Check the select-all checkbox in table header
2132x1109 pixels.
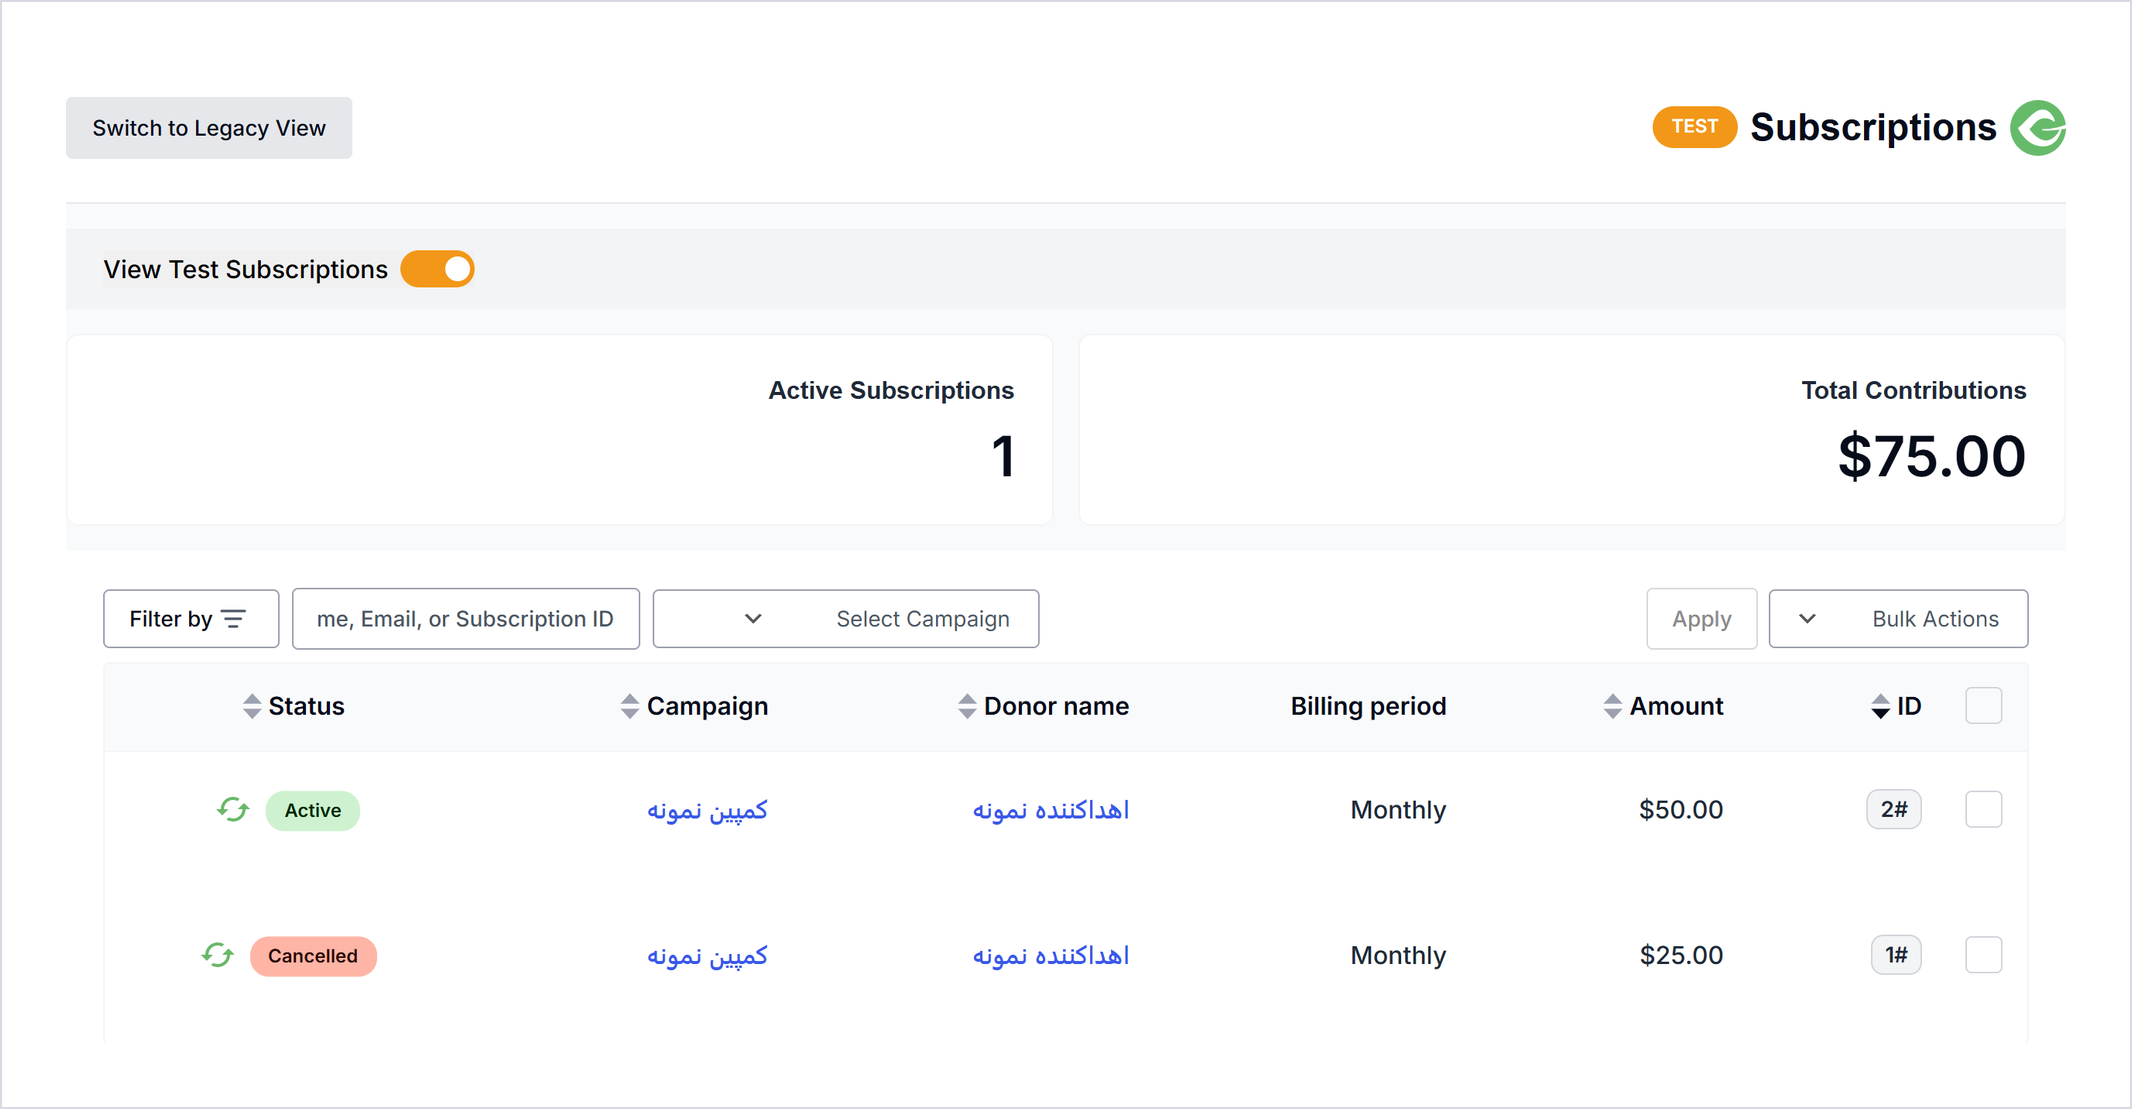click(1983, 706)
